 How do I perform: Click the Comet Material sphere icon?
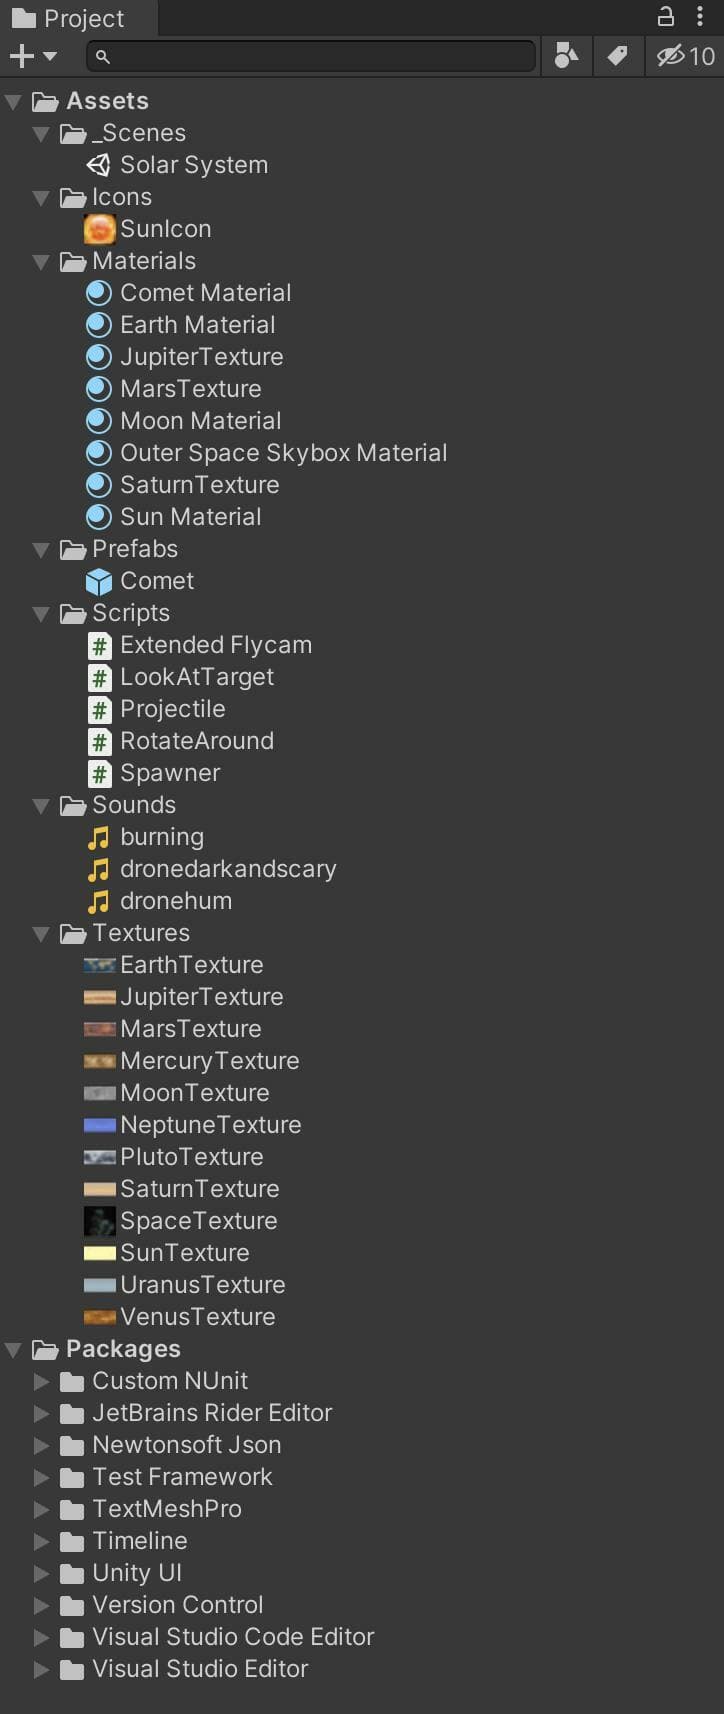tap(98, 293)
